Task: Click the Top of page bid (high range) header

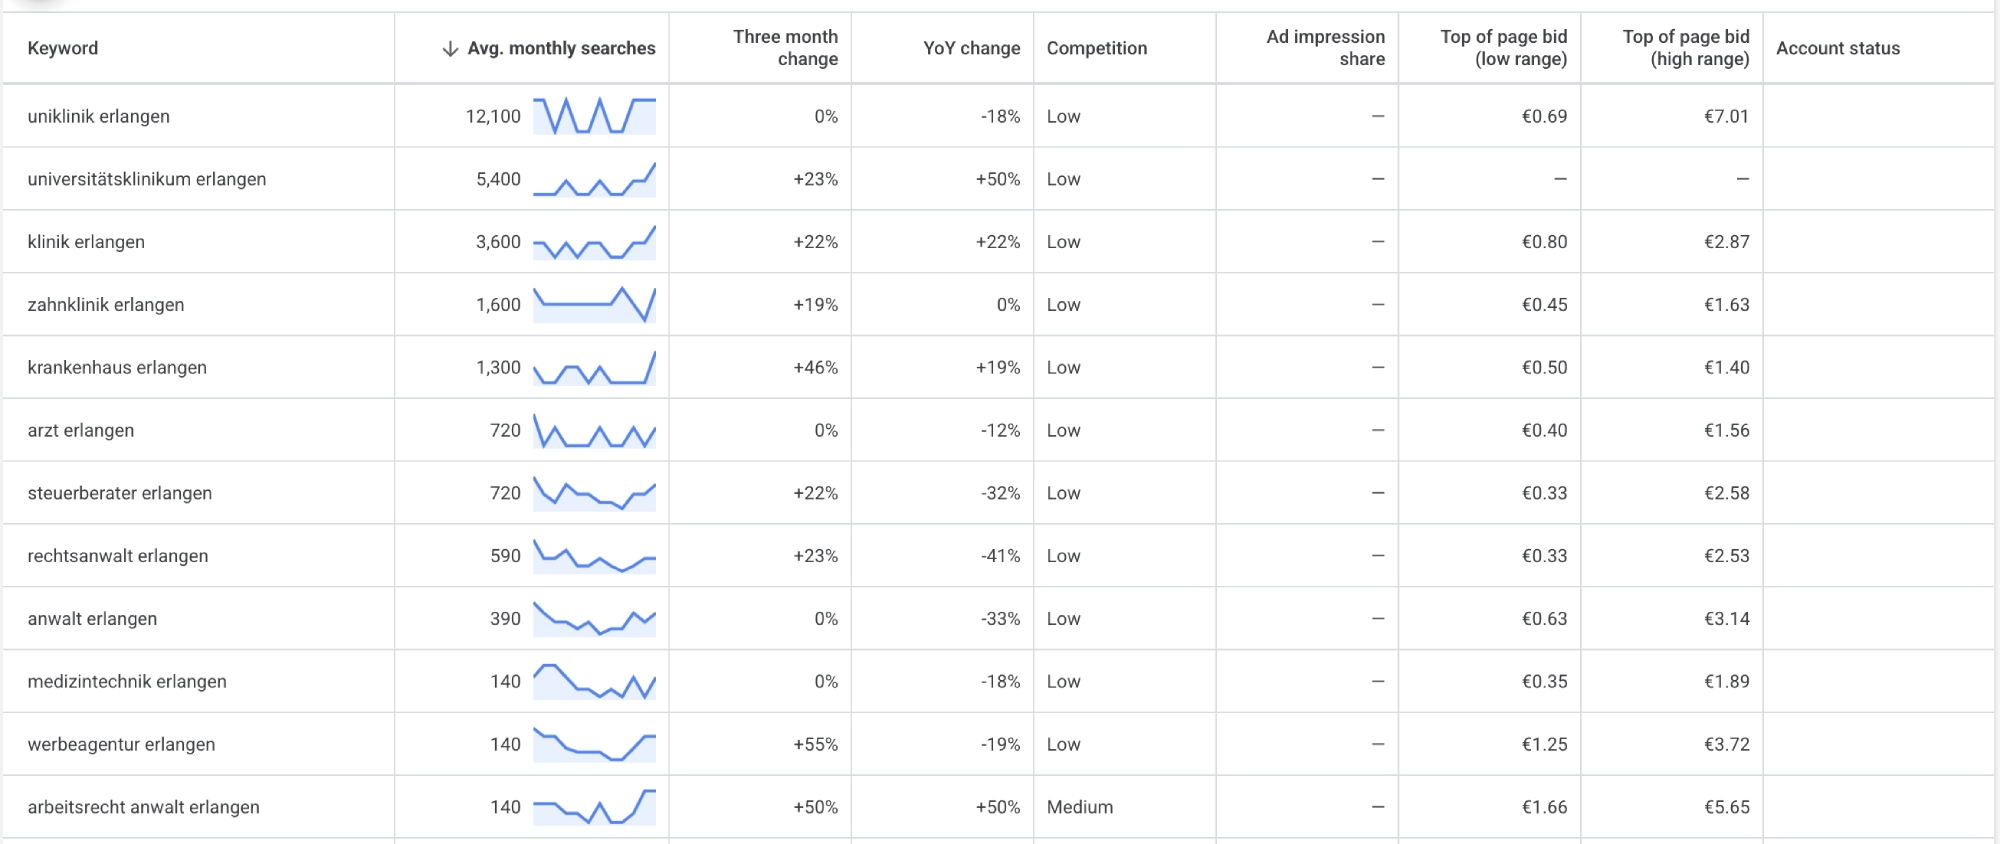Action: [x=1686, y=48]
